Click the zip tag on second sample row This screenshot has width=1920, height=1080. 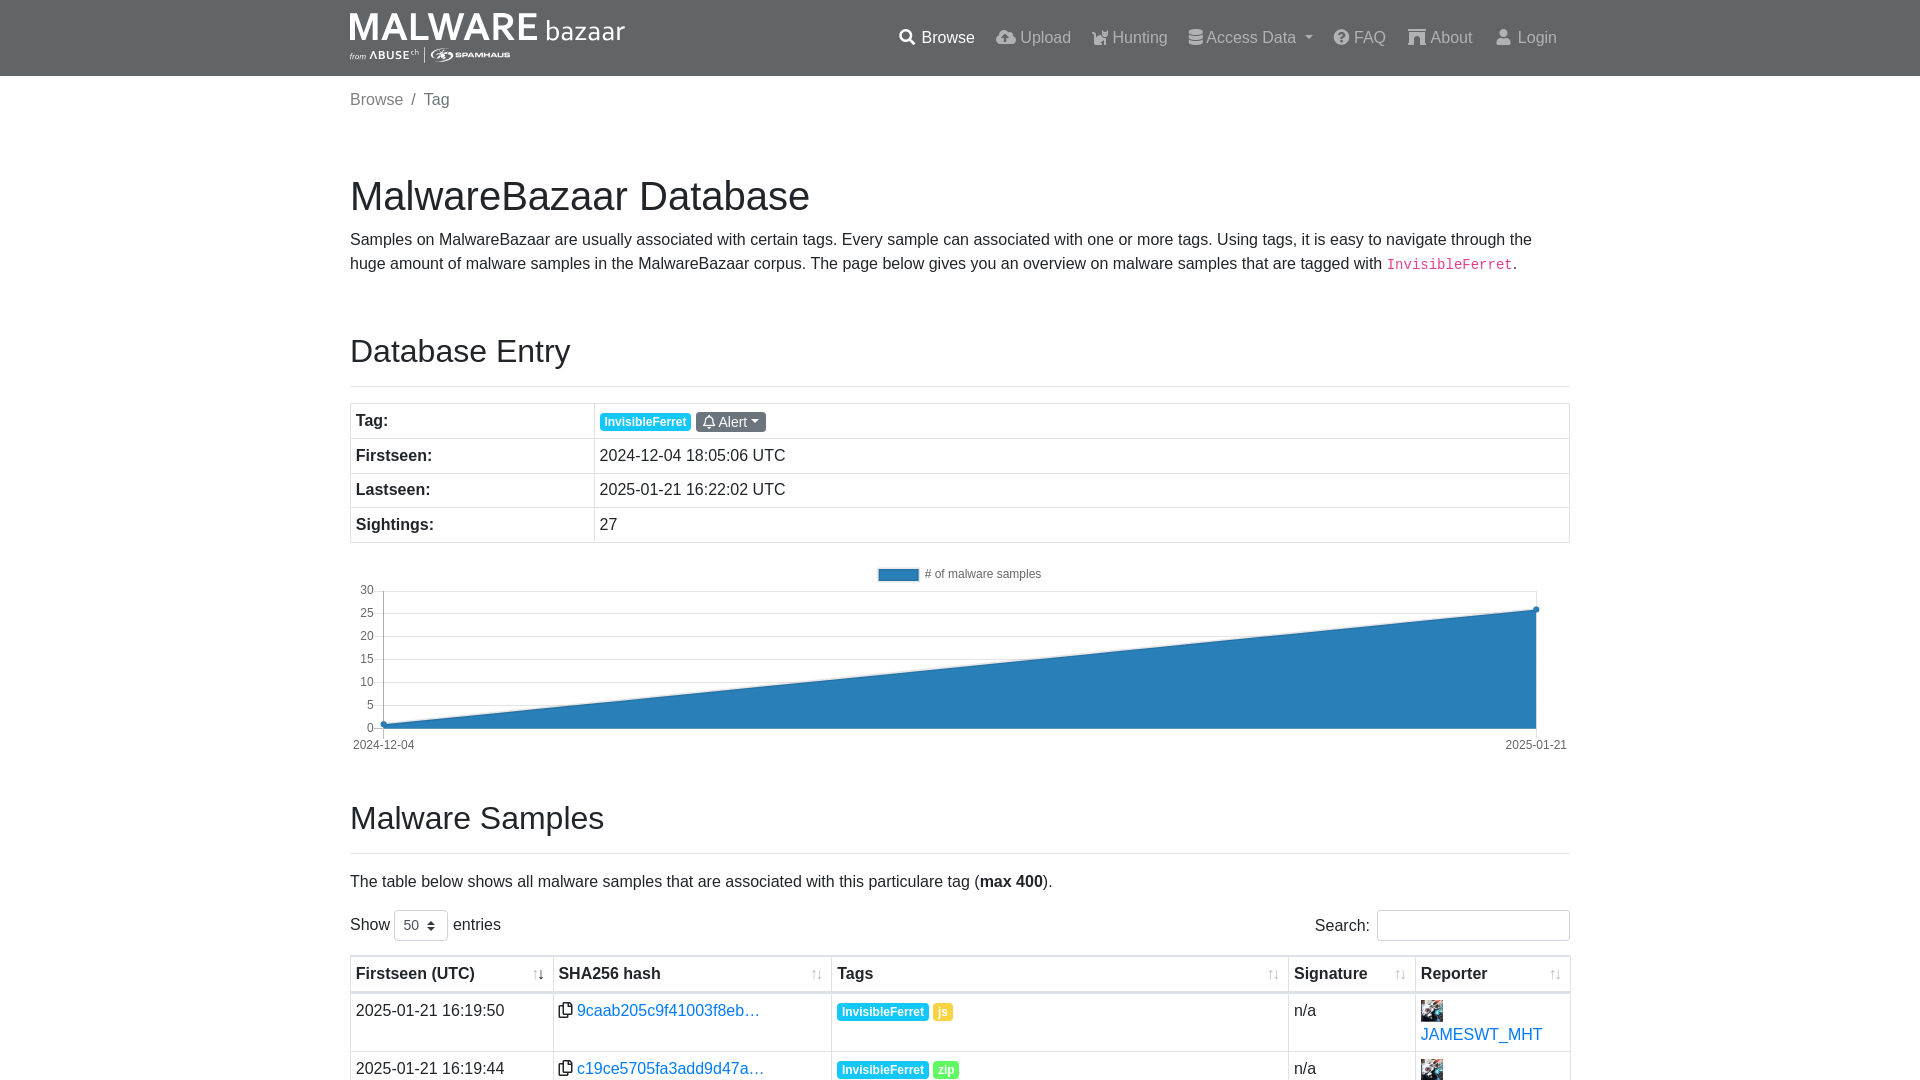(x=945, y=1068)
